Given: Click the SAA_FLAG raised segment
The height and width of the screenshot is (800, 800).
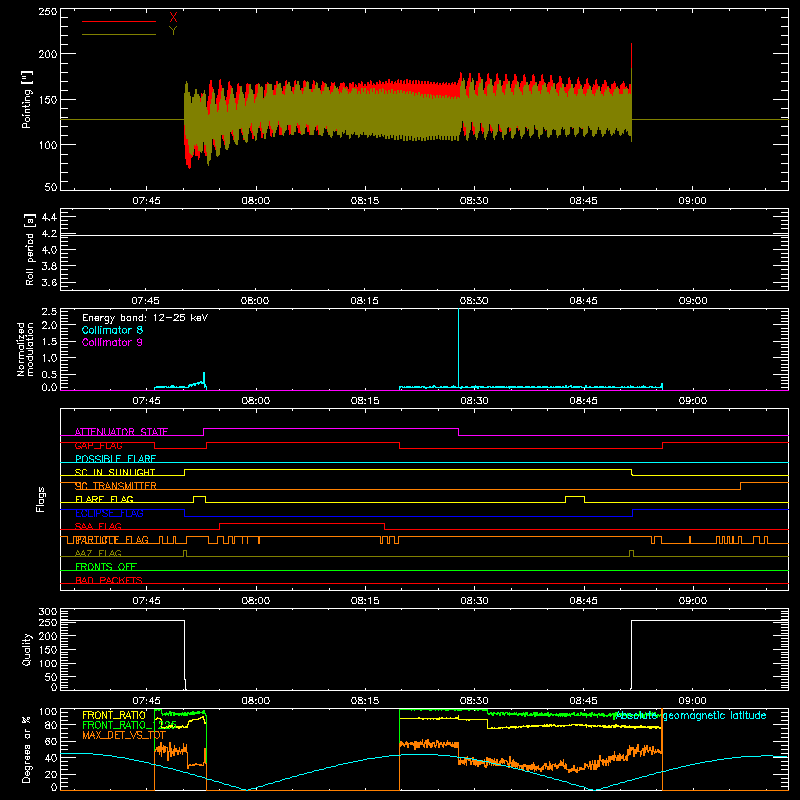Looking at the screenshot, I should [302, 523].
